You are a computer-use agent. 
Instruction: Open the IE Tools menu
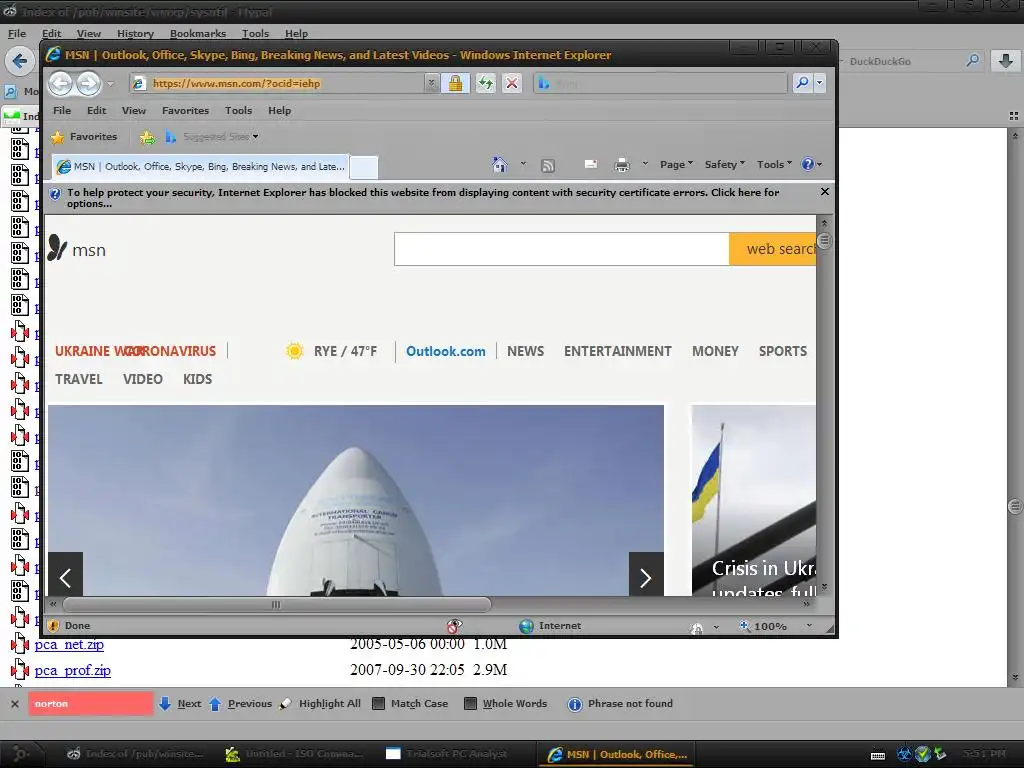[x=238, y=110]
